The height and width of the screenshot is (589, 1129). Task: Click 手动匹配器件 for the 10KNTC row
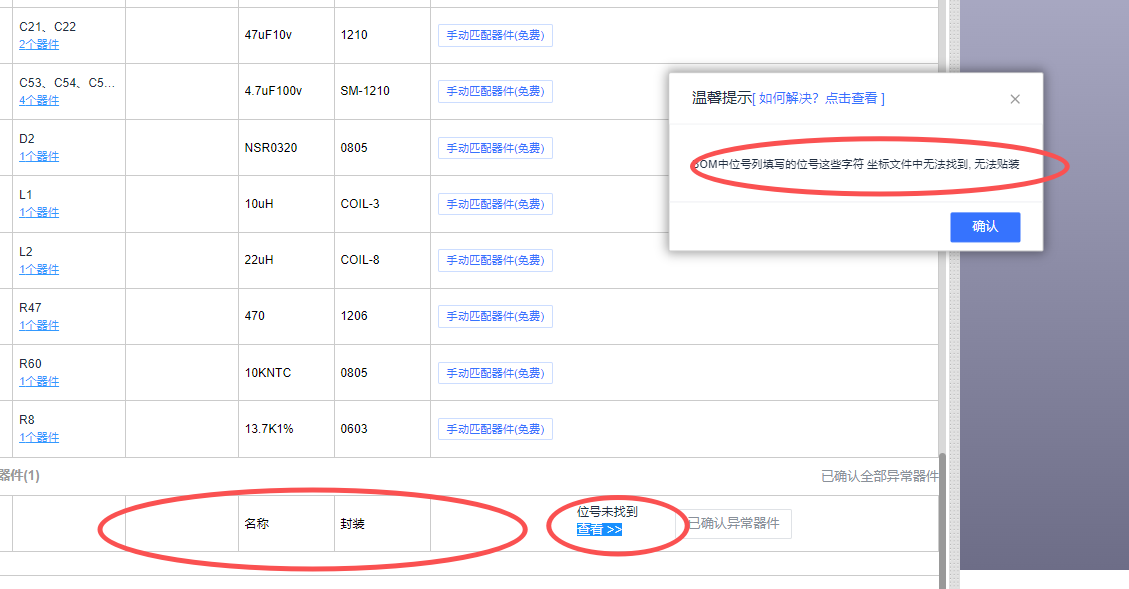(495, 373)
